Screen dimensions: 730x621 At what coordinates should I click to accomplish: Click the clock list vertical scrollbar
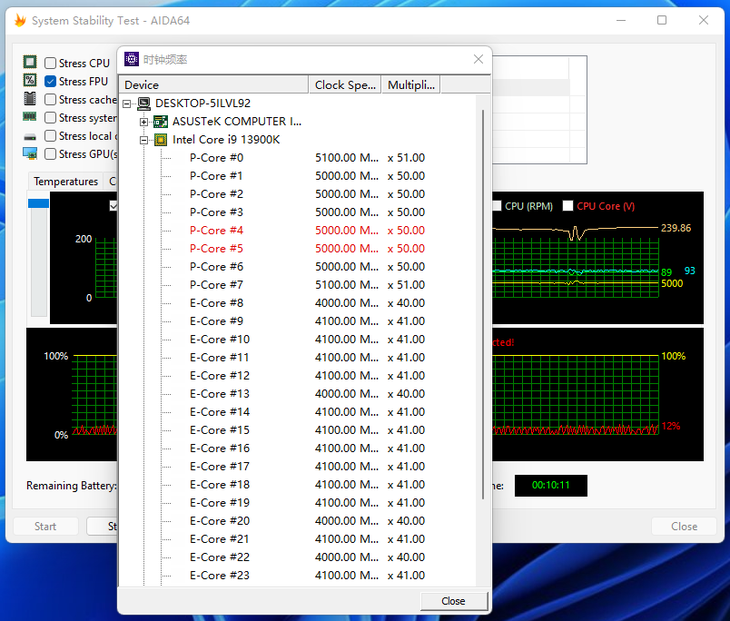coord(483,305)
